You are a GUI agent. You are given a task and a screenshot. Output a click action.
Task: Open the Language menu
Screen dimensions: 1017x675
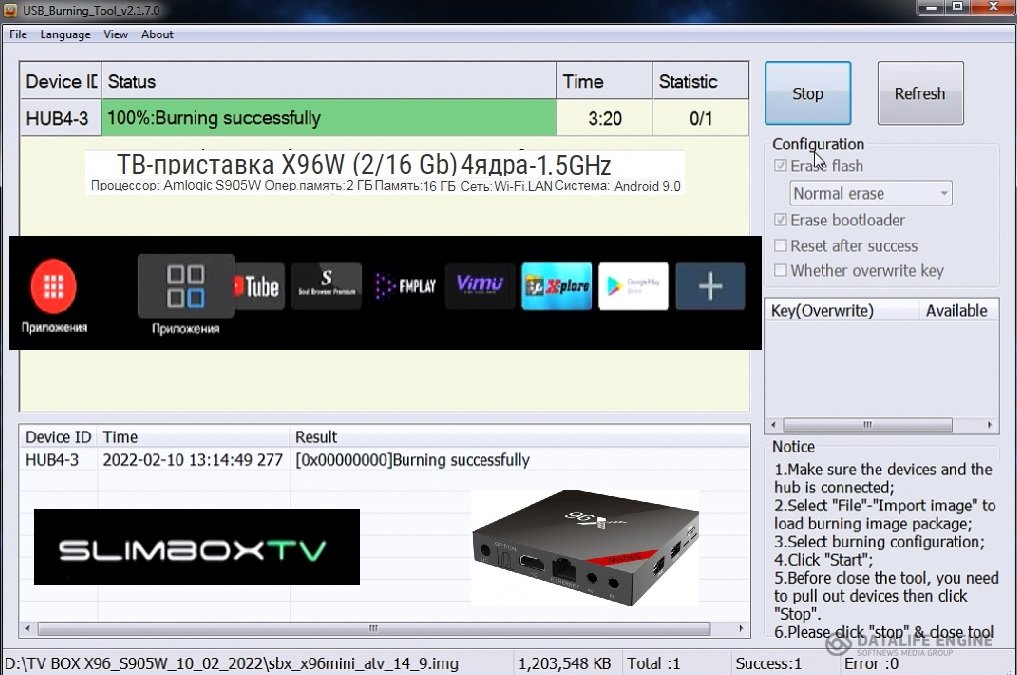(x=66, y=34)
